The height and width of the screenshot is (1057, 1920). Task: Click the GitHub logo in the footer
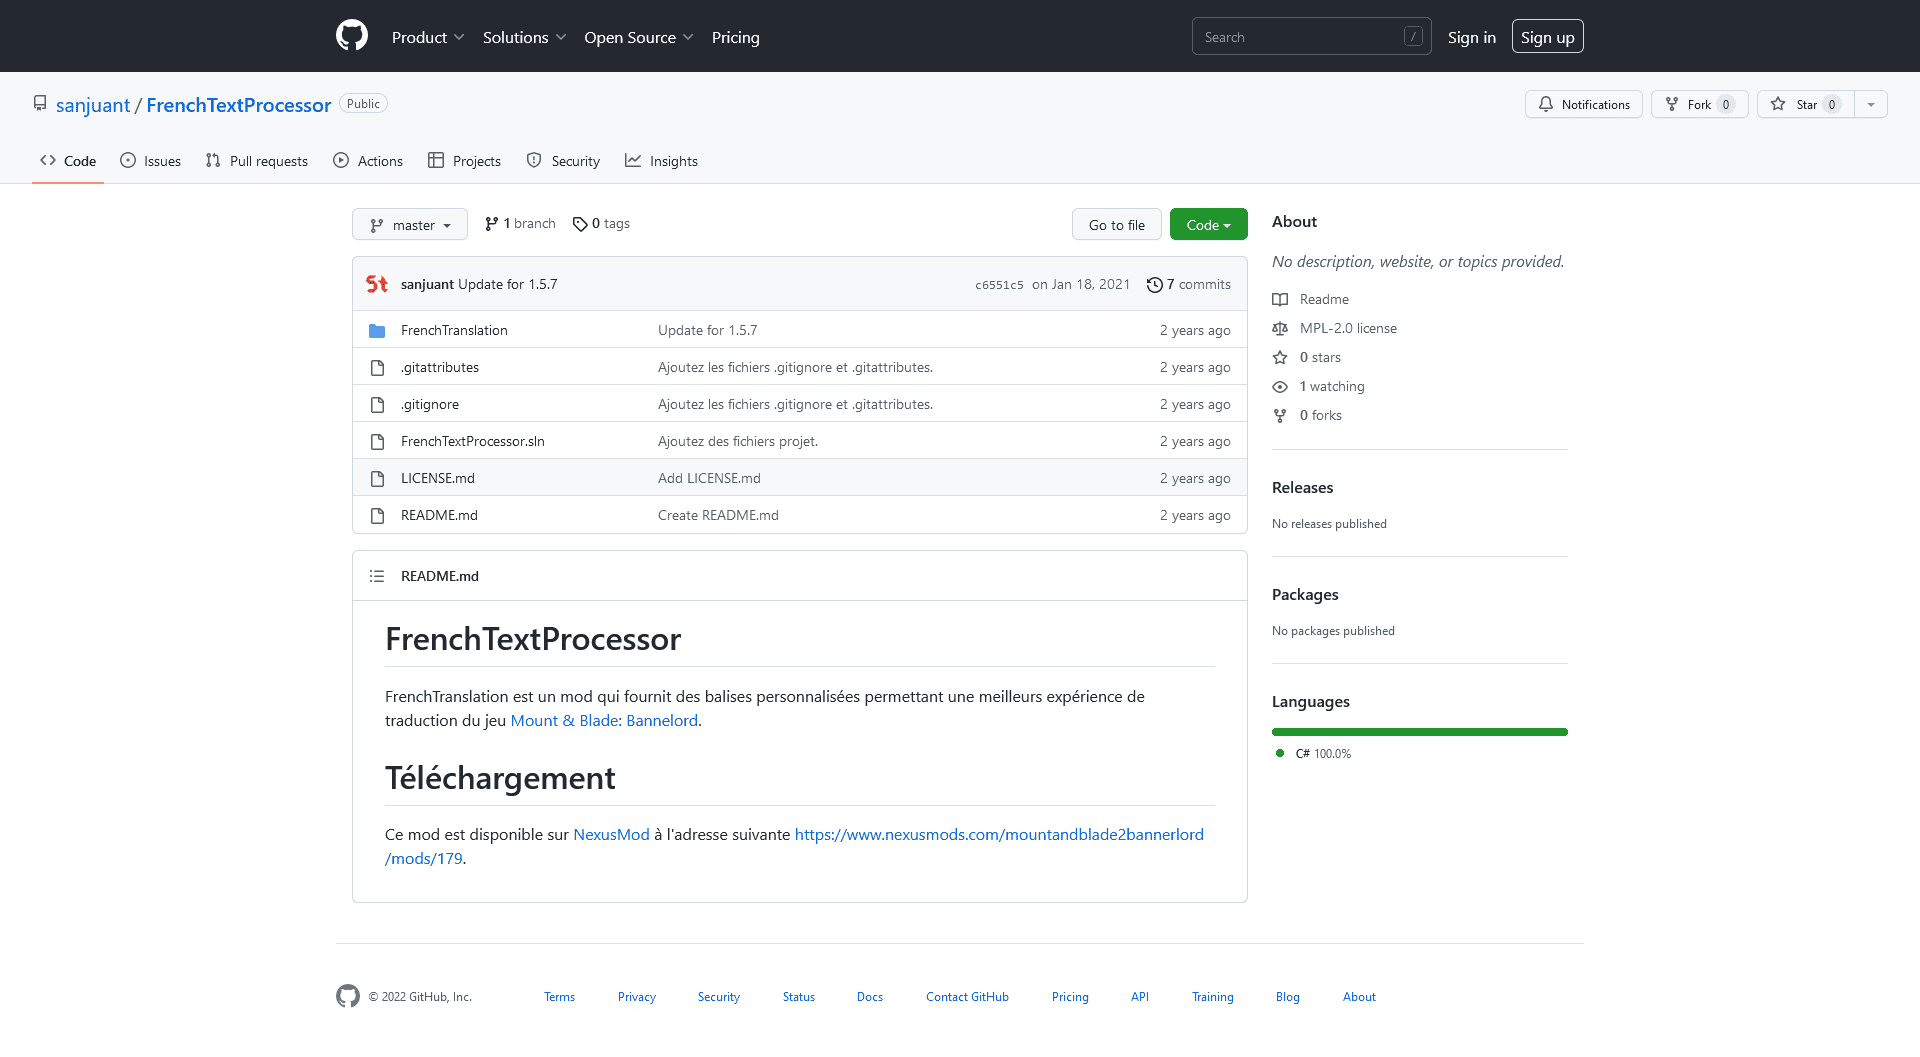point(348,996)
